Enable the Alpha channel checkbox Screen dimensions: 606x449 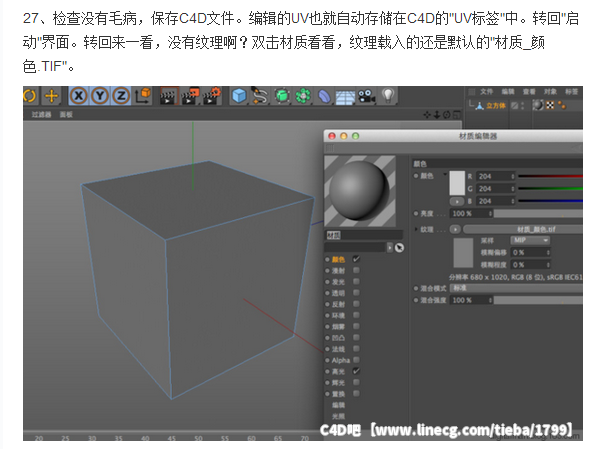(x=356, y=360)
